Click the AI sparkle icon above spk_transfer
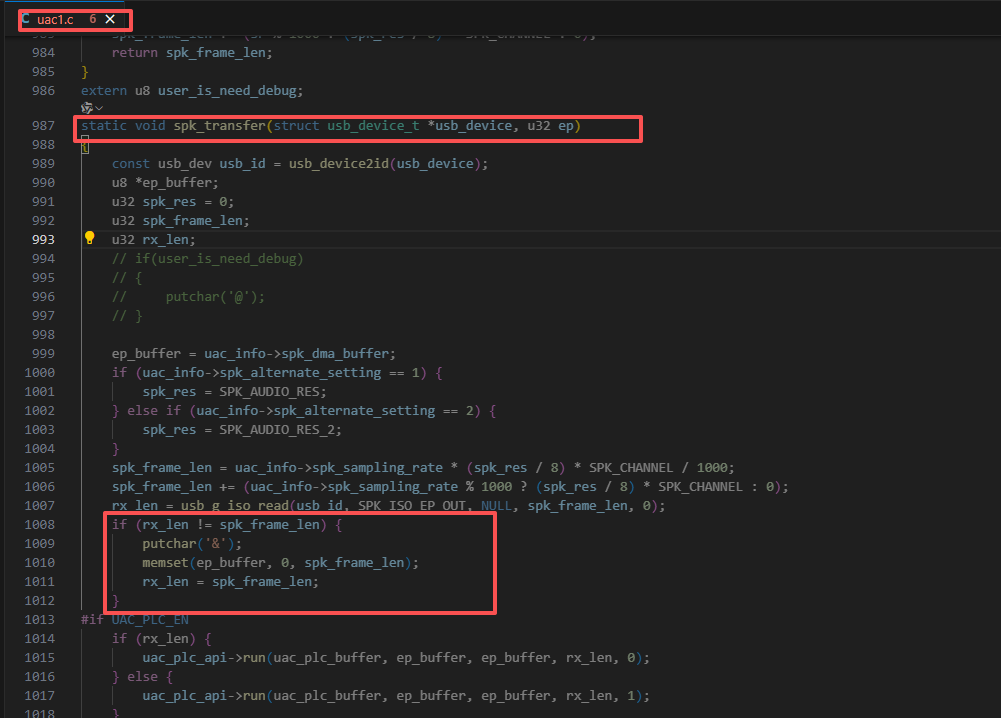Image resolution: width=1001 pixels, height=718 pixels. coord(87,108)
